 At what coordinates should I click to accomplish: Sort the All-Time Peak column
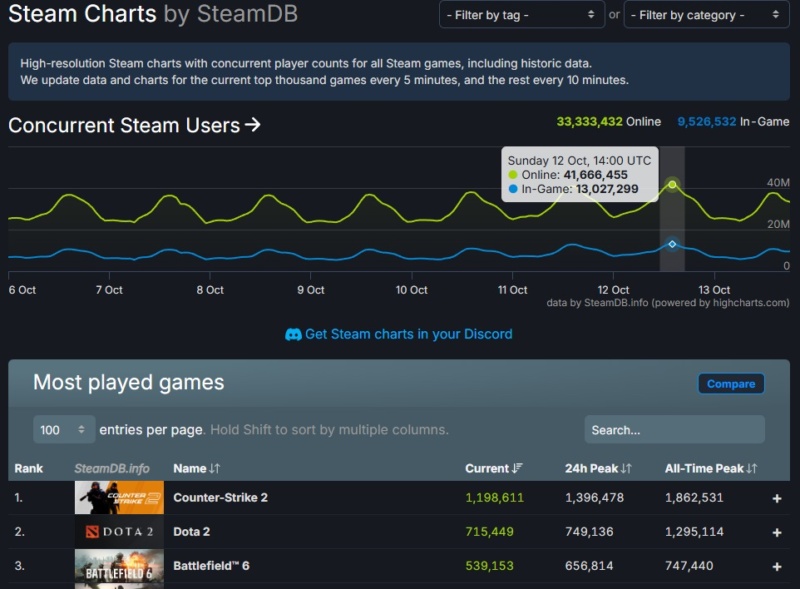pos(751,468)
